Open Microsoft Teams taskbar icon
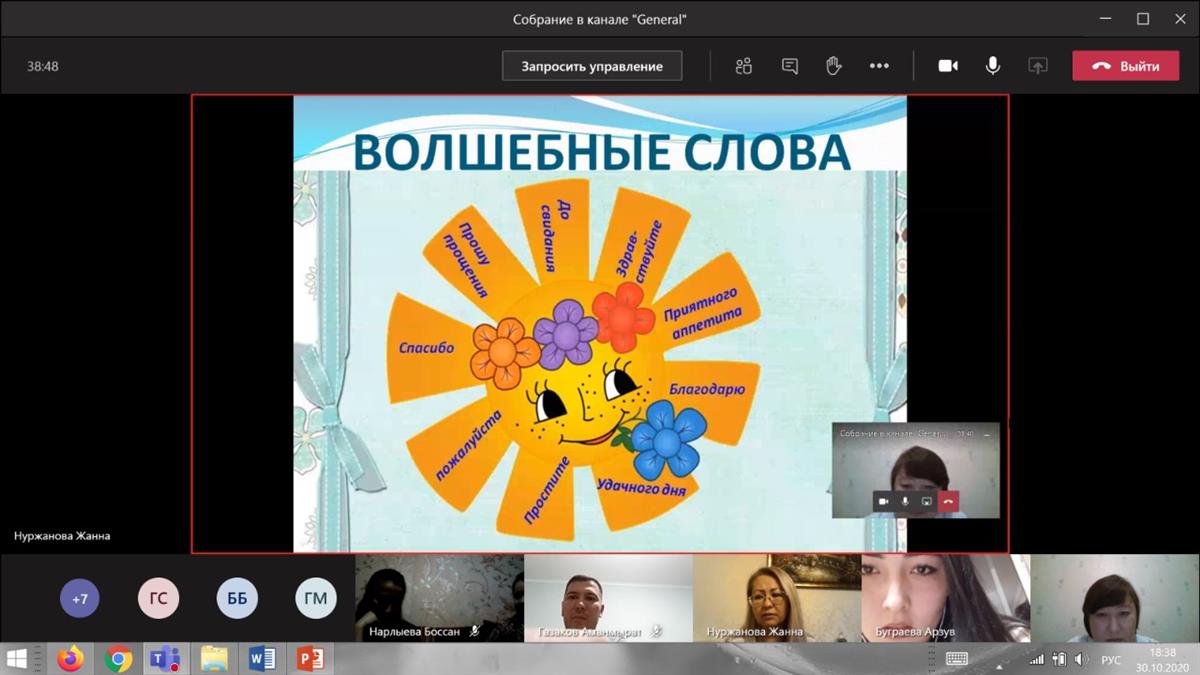 [x=165, y=659]
